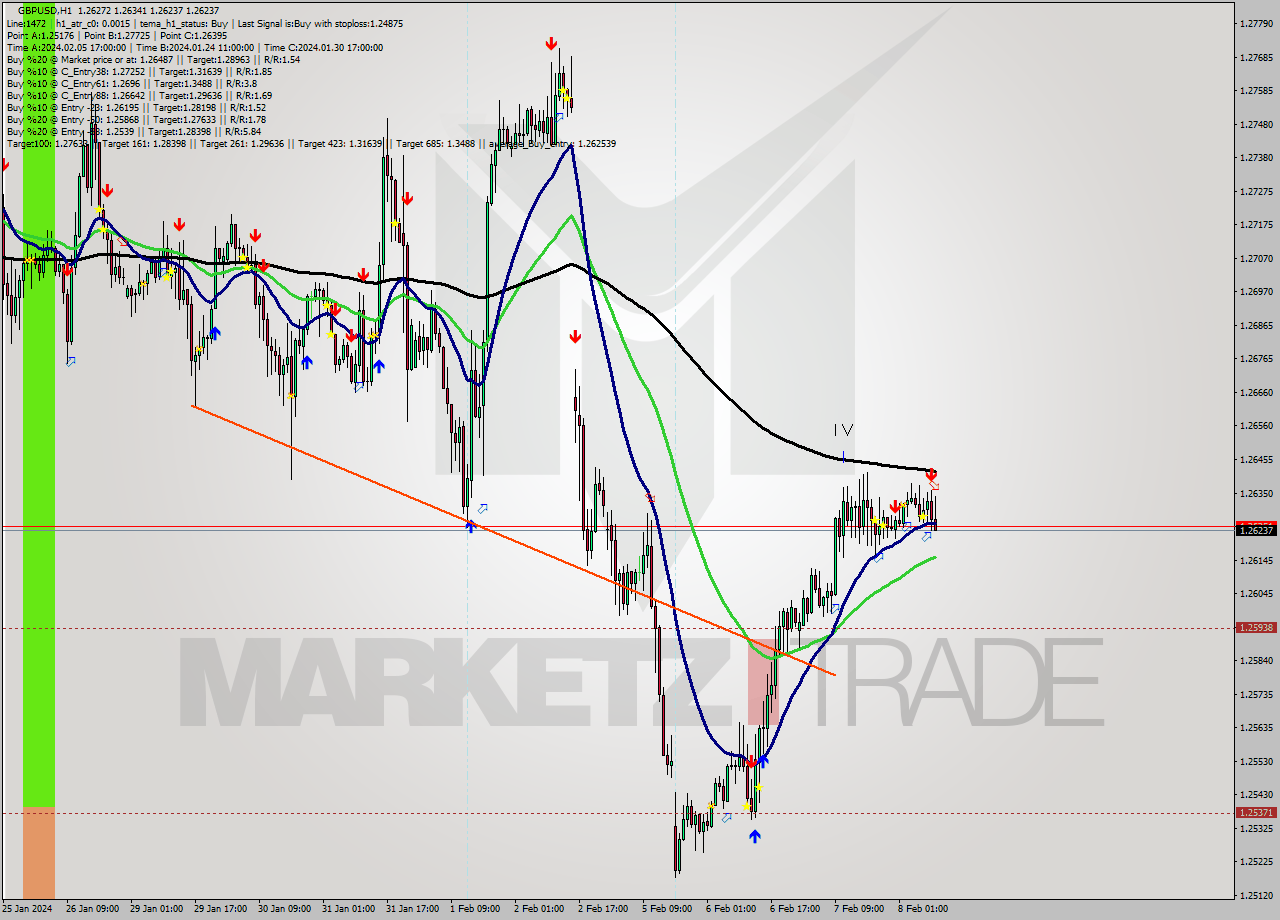Select the 1.26455 price scale value
This screenshot has width=1280, height=920.
tap(1257, 459)
